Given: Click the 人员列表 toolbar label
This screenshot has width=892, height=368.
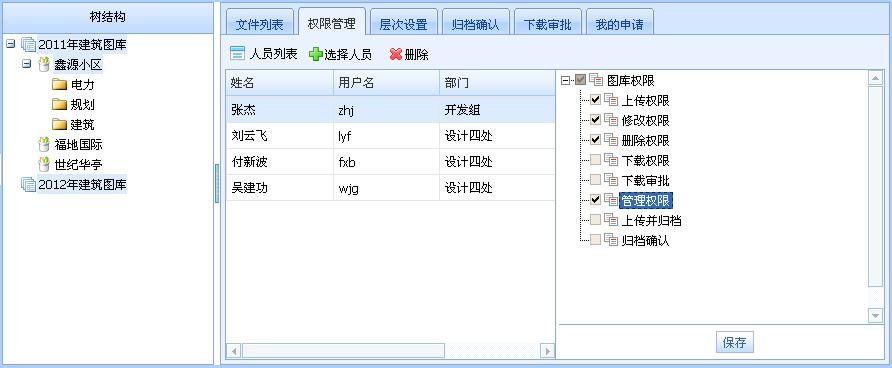Looking at the screenshot, I should (273, 55).
